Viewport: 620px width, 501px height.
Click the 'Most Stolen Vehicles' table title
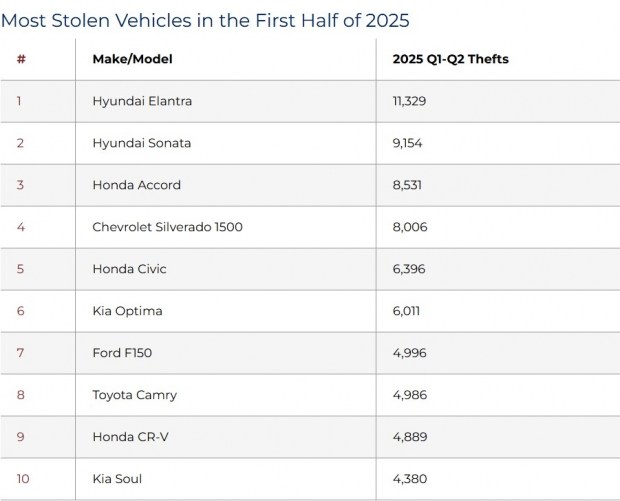pyautogui.click(x=205, y=19)
